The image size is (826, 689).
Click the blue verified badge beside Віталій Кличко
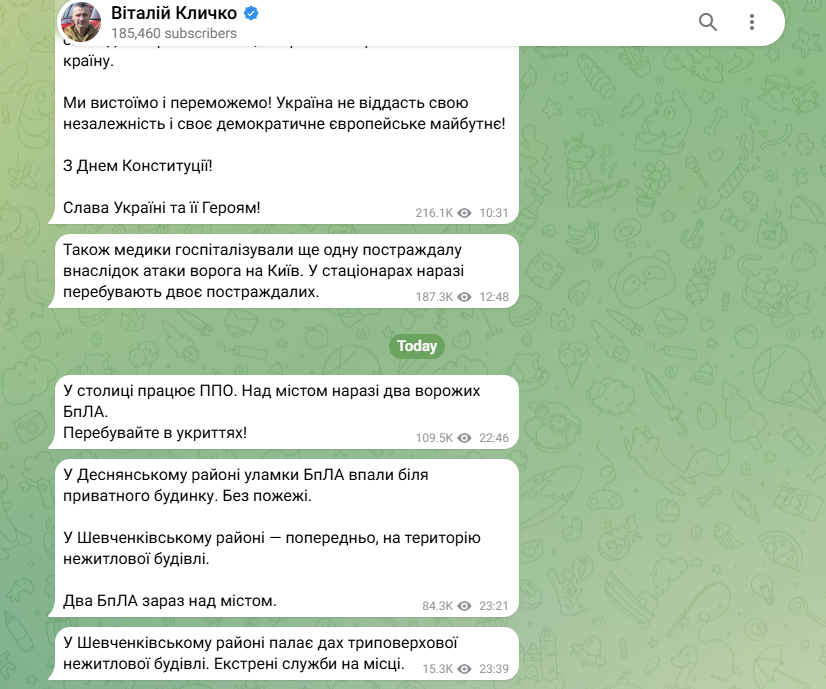point(251,13)
